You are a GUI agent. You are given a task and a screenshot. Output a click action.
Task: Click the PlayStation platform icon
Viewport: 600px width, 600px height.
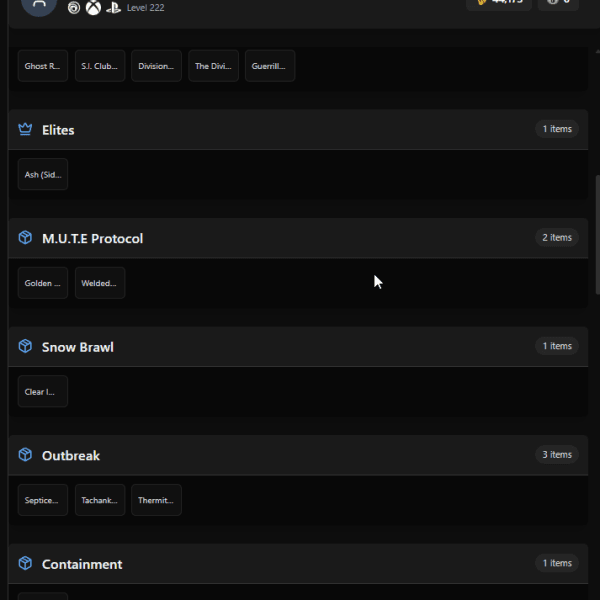pos(113,8)
